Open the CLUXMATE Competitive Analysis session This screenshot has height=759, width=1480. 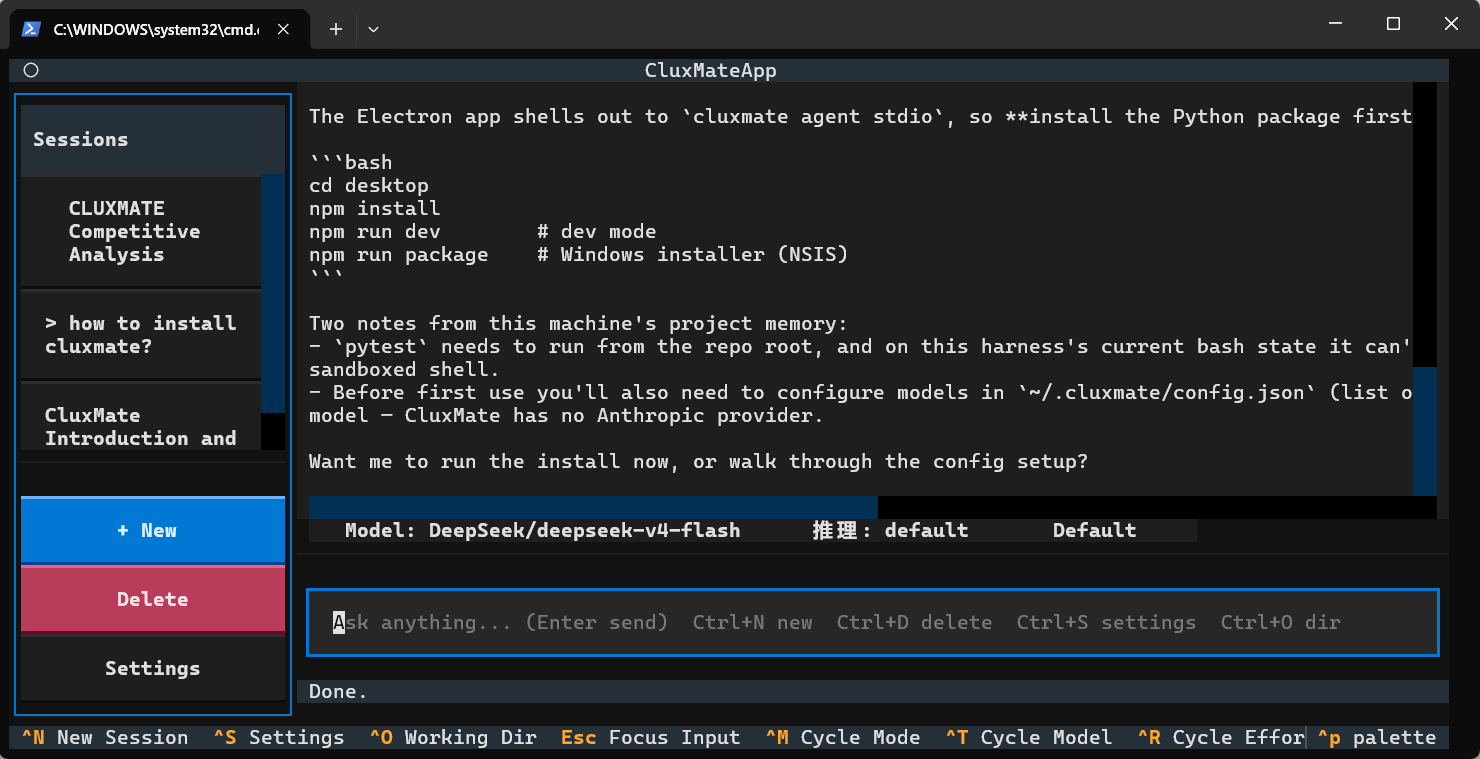click(141, 231)
